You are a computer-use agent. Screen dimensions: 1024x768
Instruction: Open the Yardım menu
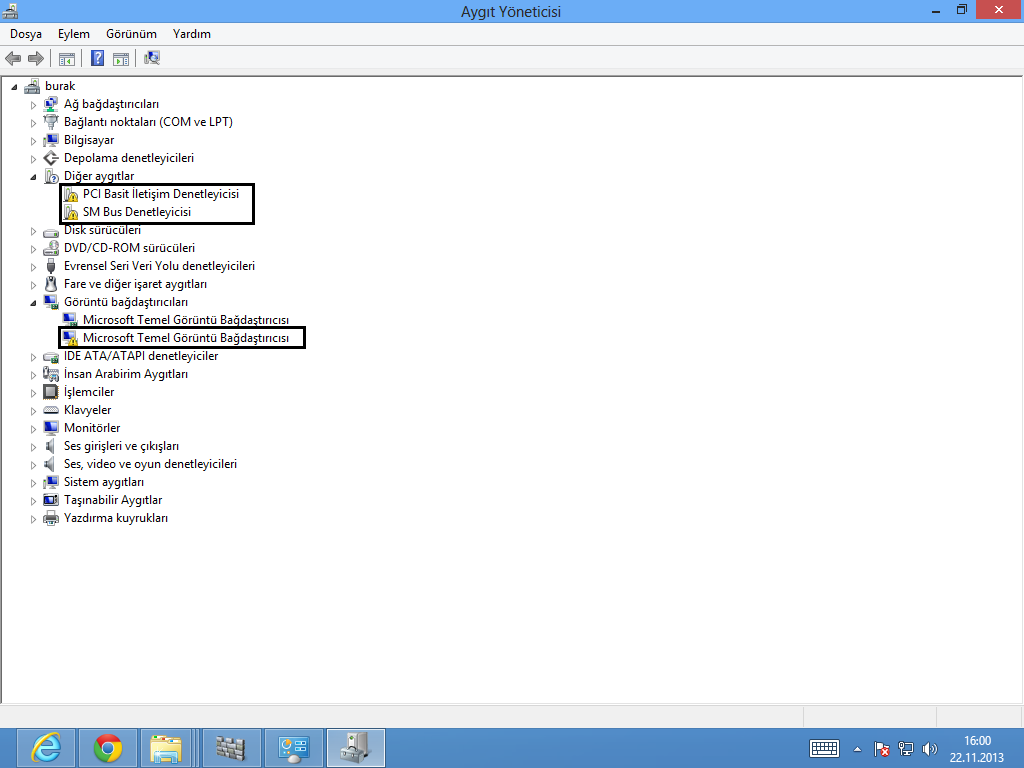(x=191, y=34)
